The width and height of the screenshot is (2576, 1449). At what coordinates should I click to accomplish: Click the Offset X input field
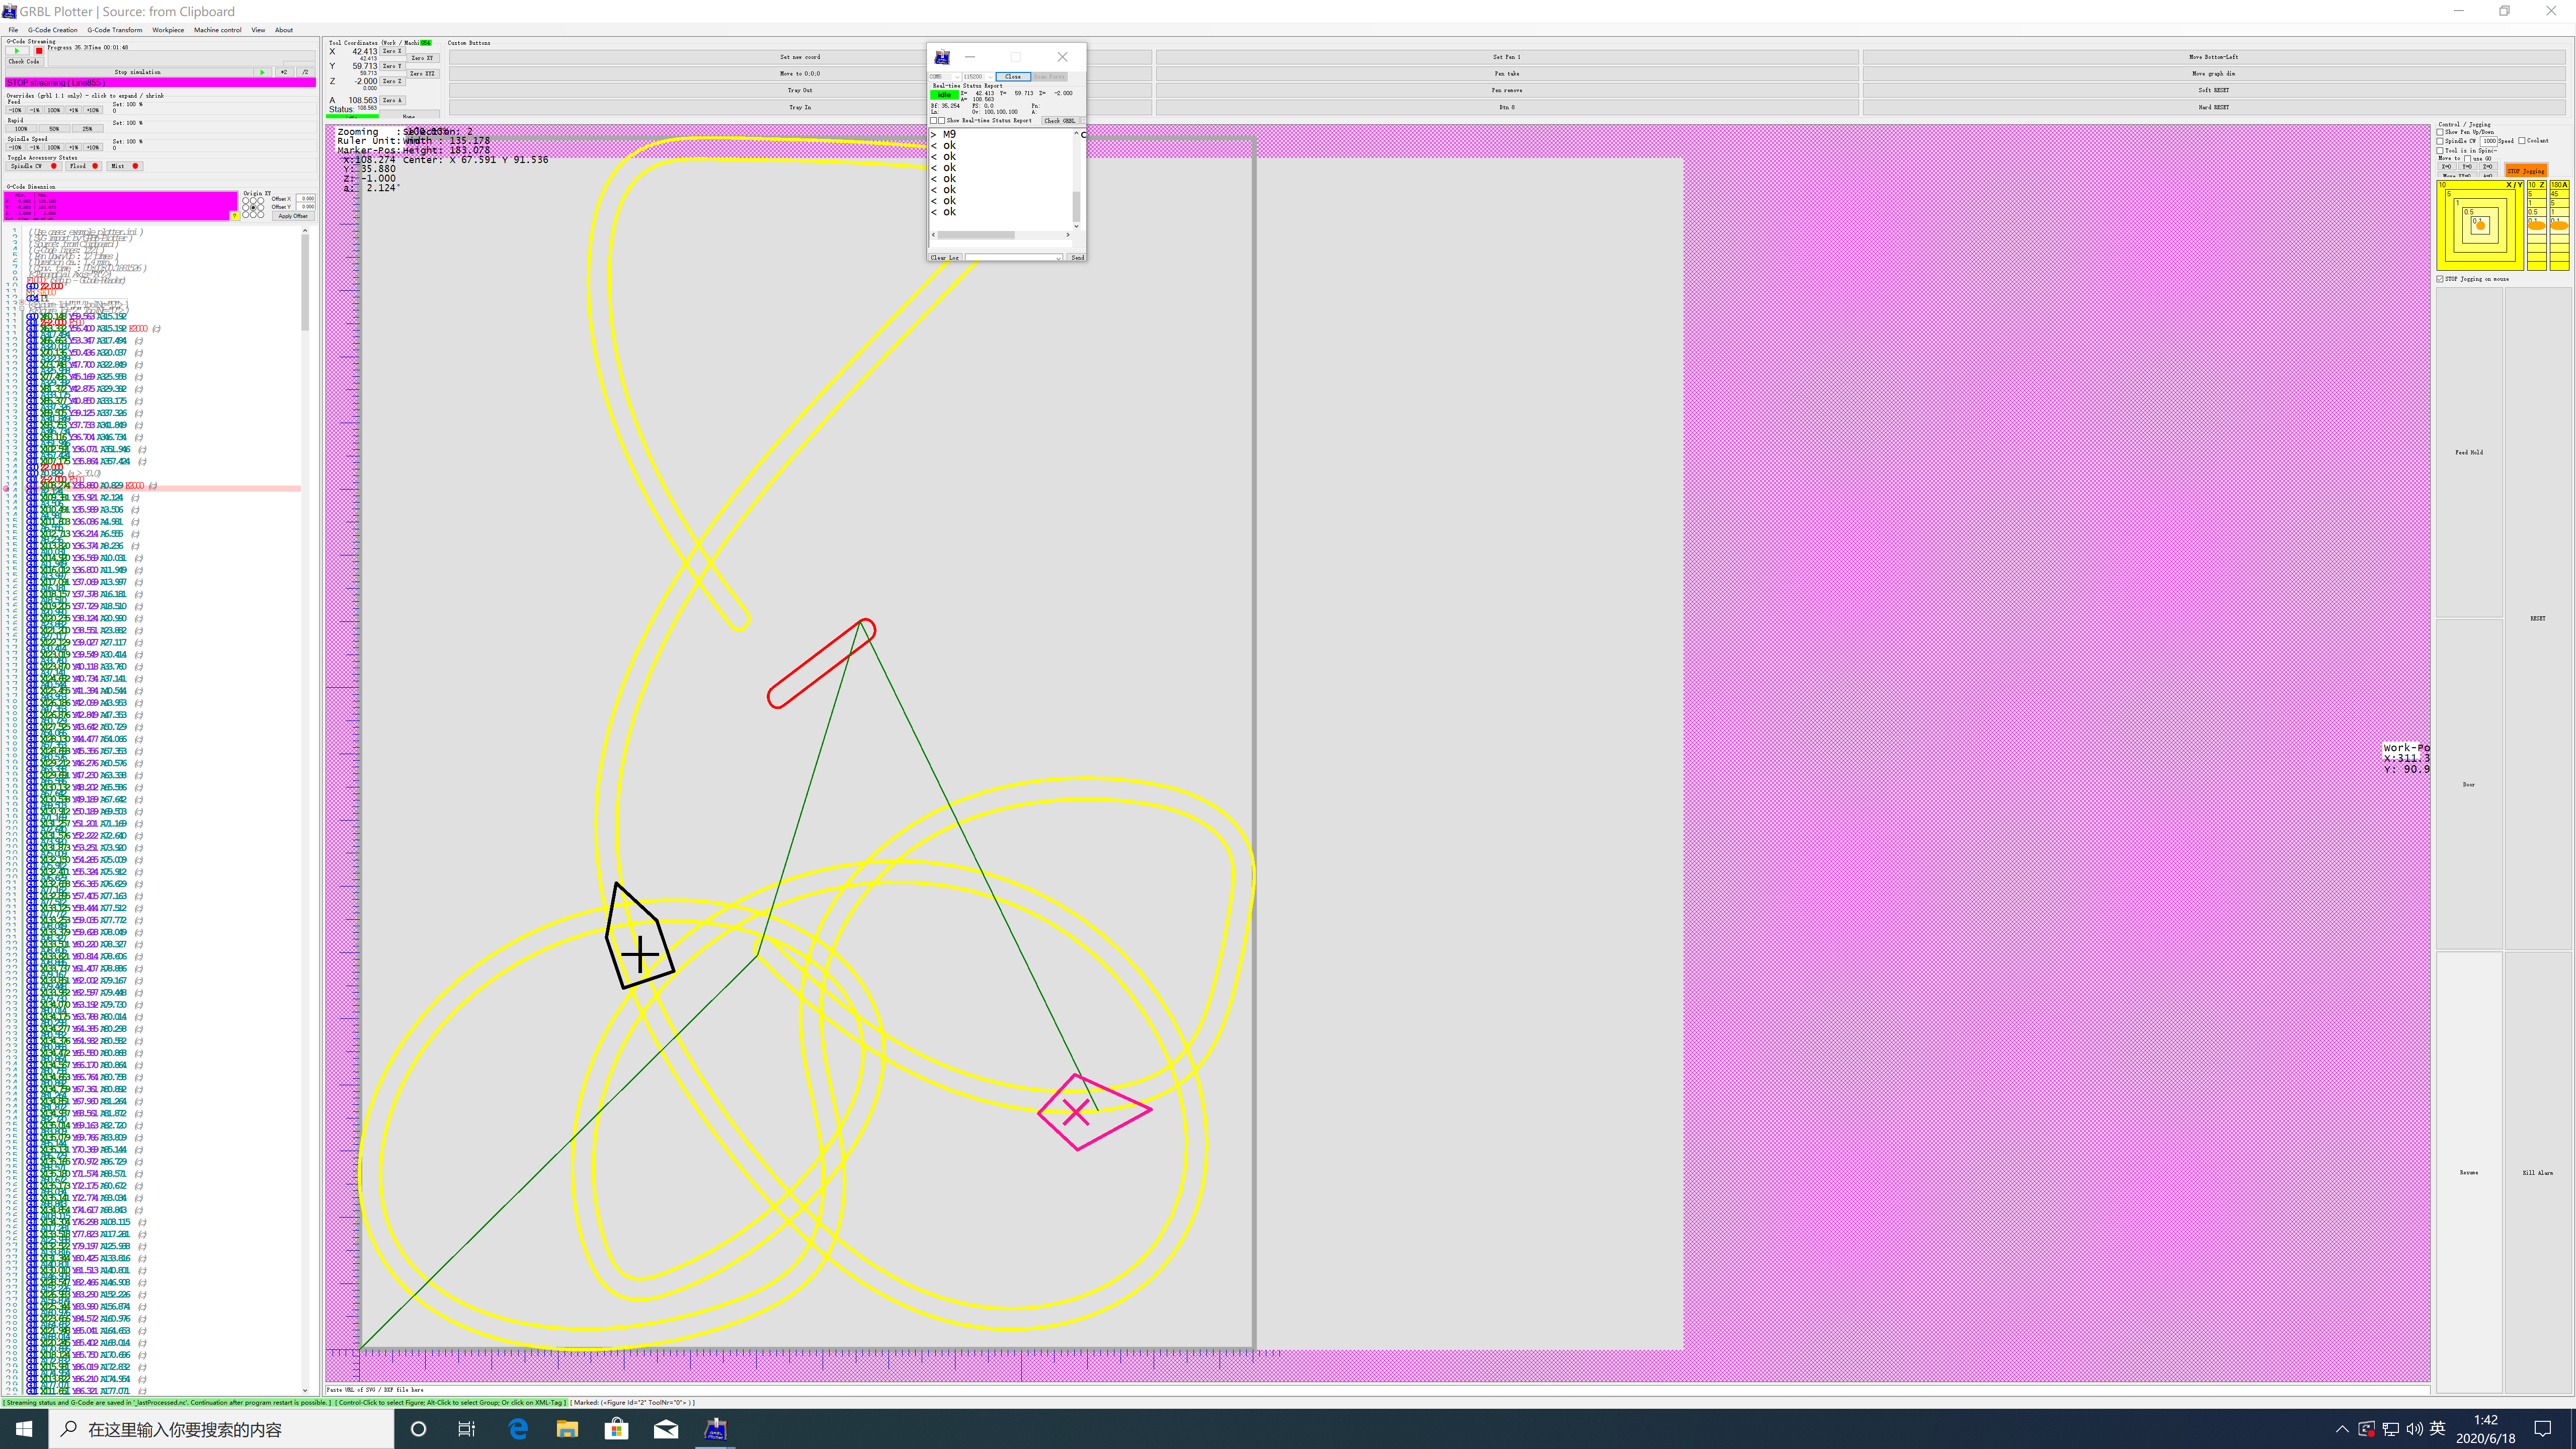(x=306, y=199)
